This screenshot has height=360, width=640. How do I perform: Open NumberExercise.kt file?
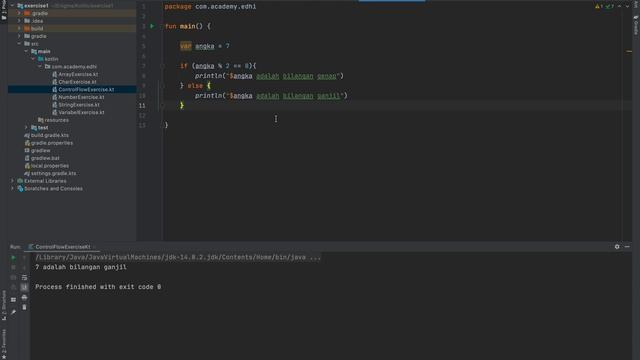coord(81,97)
